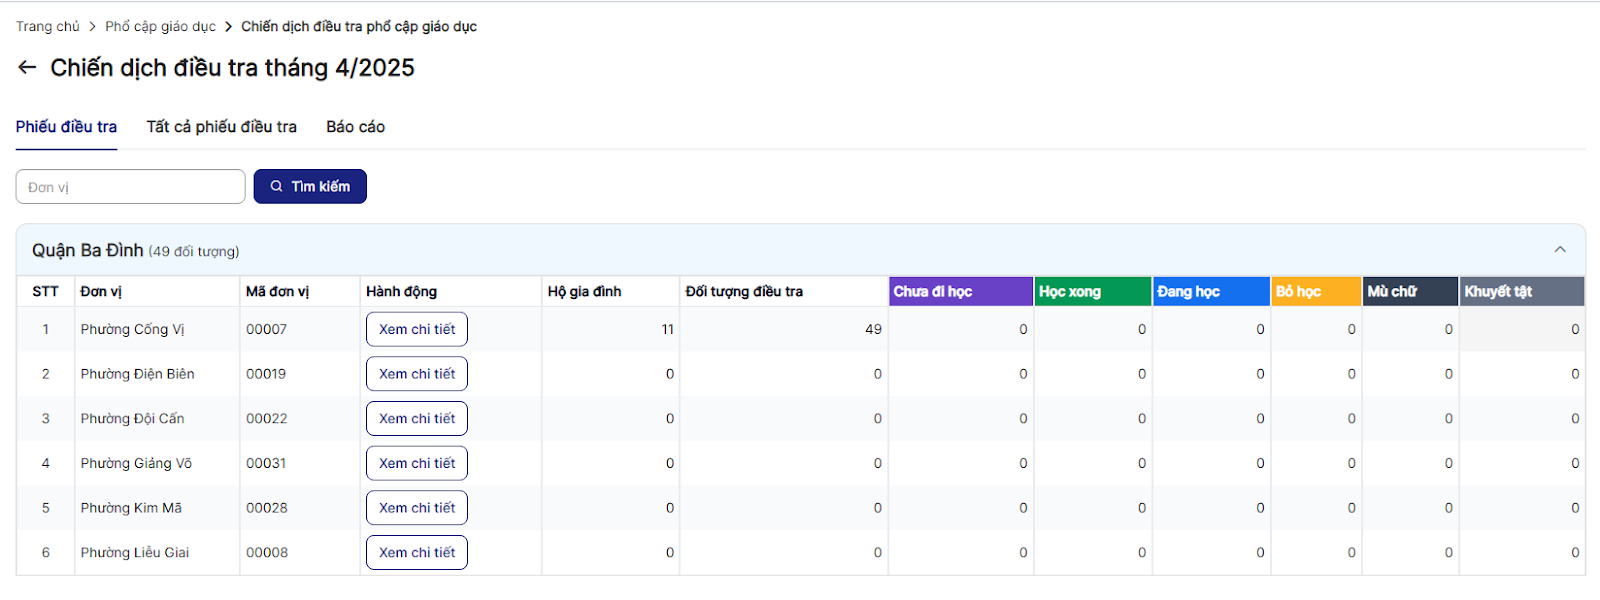
Task: Click the blue Đang học column header
Action: click(1210, 292)
